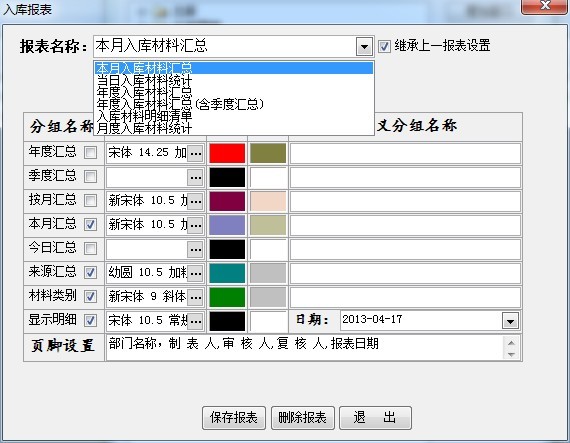570x443 pixels.
Task: Change the black color for 今日汇总
Action: pyautogui.click(x=227, y=249)
